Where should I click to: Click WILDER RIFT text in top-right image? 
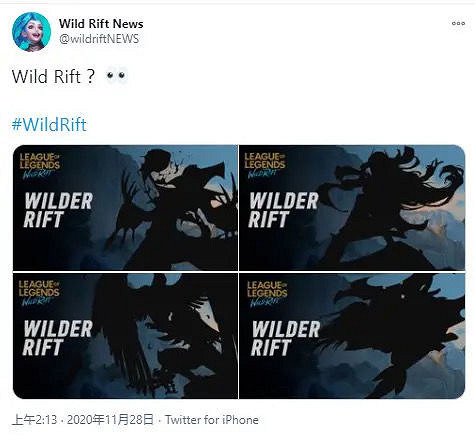[x=284, y=210]
